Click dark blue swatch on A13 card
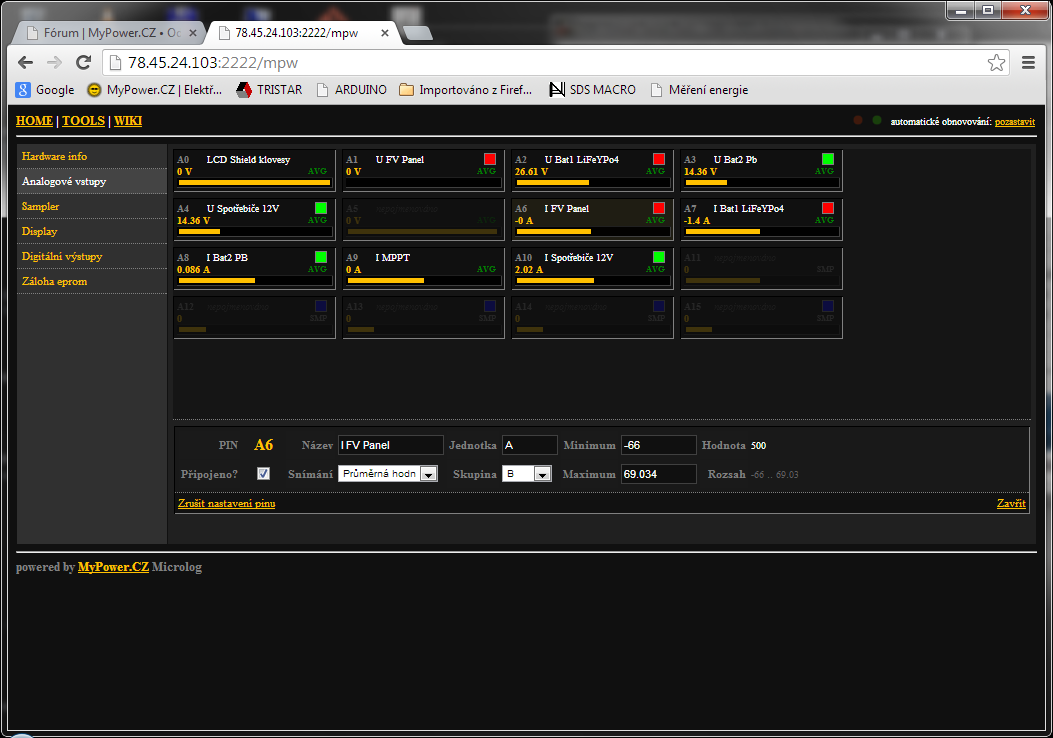 [490, 306]
